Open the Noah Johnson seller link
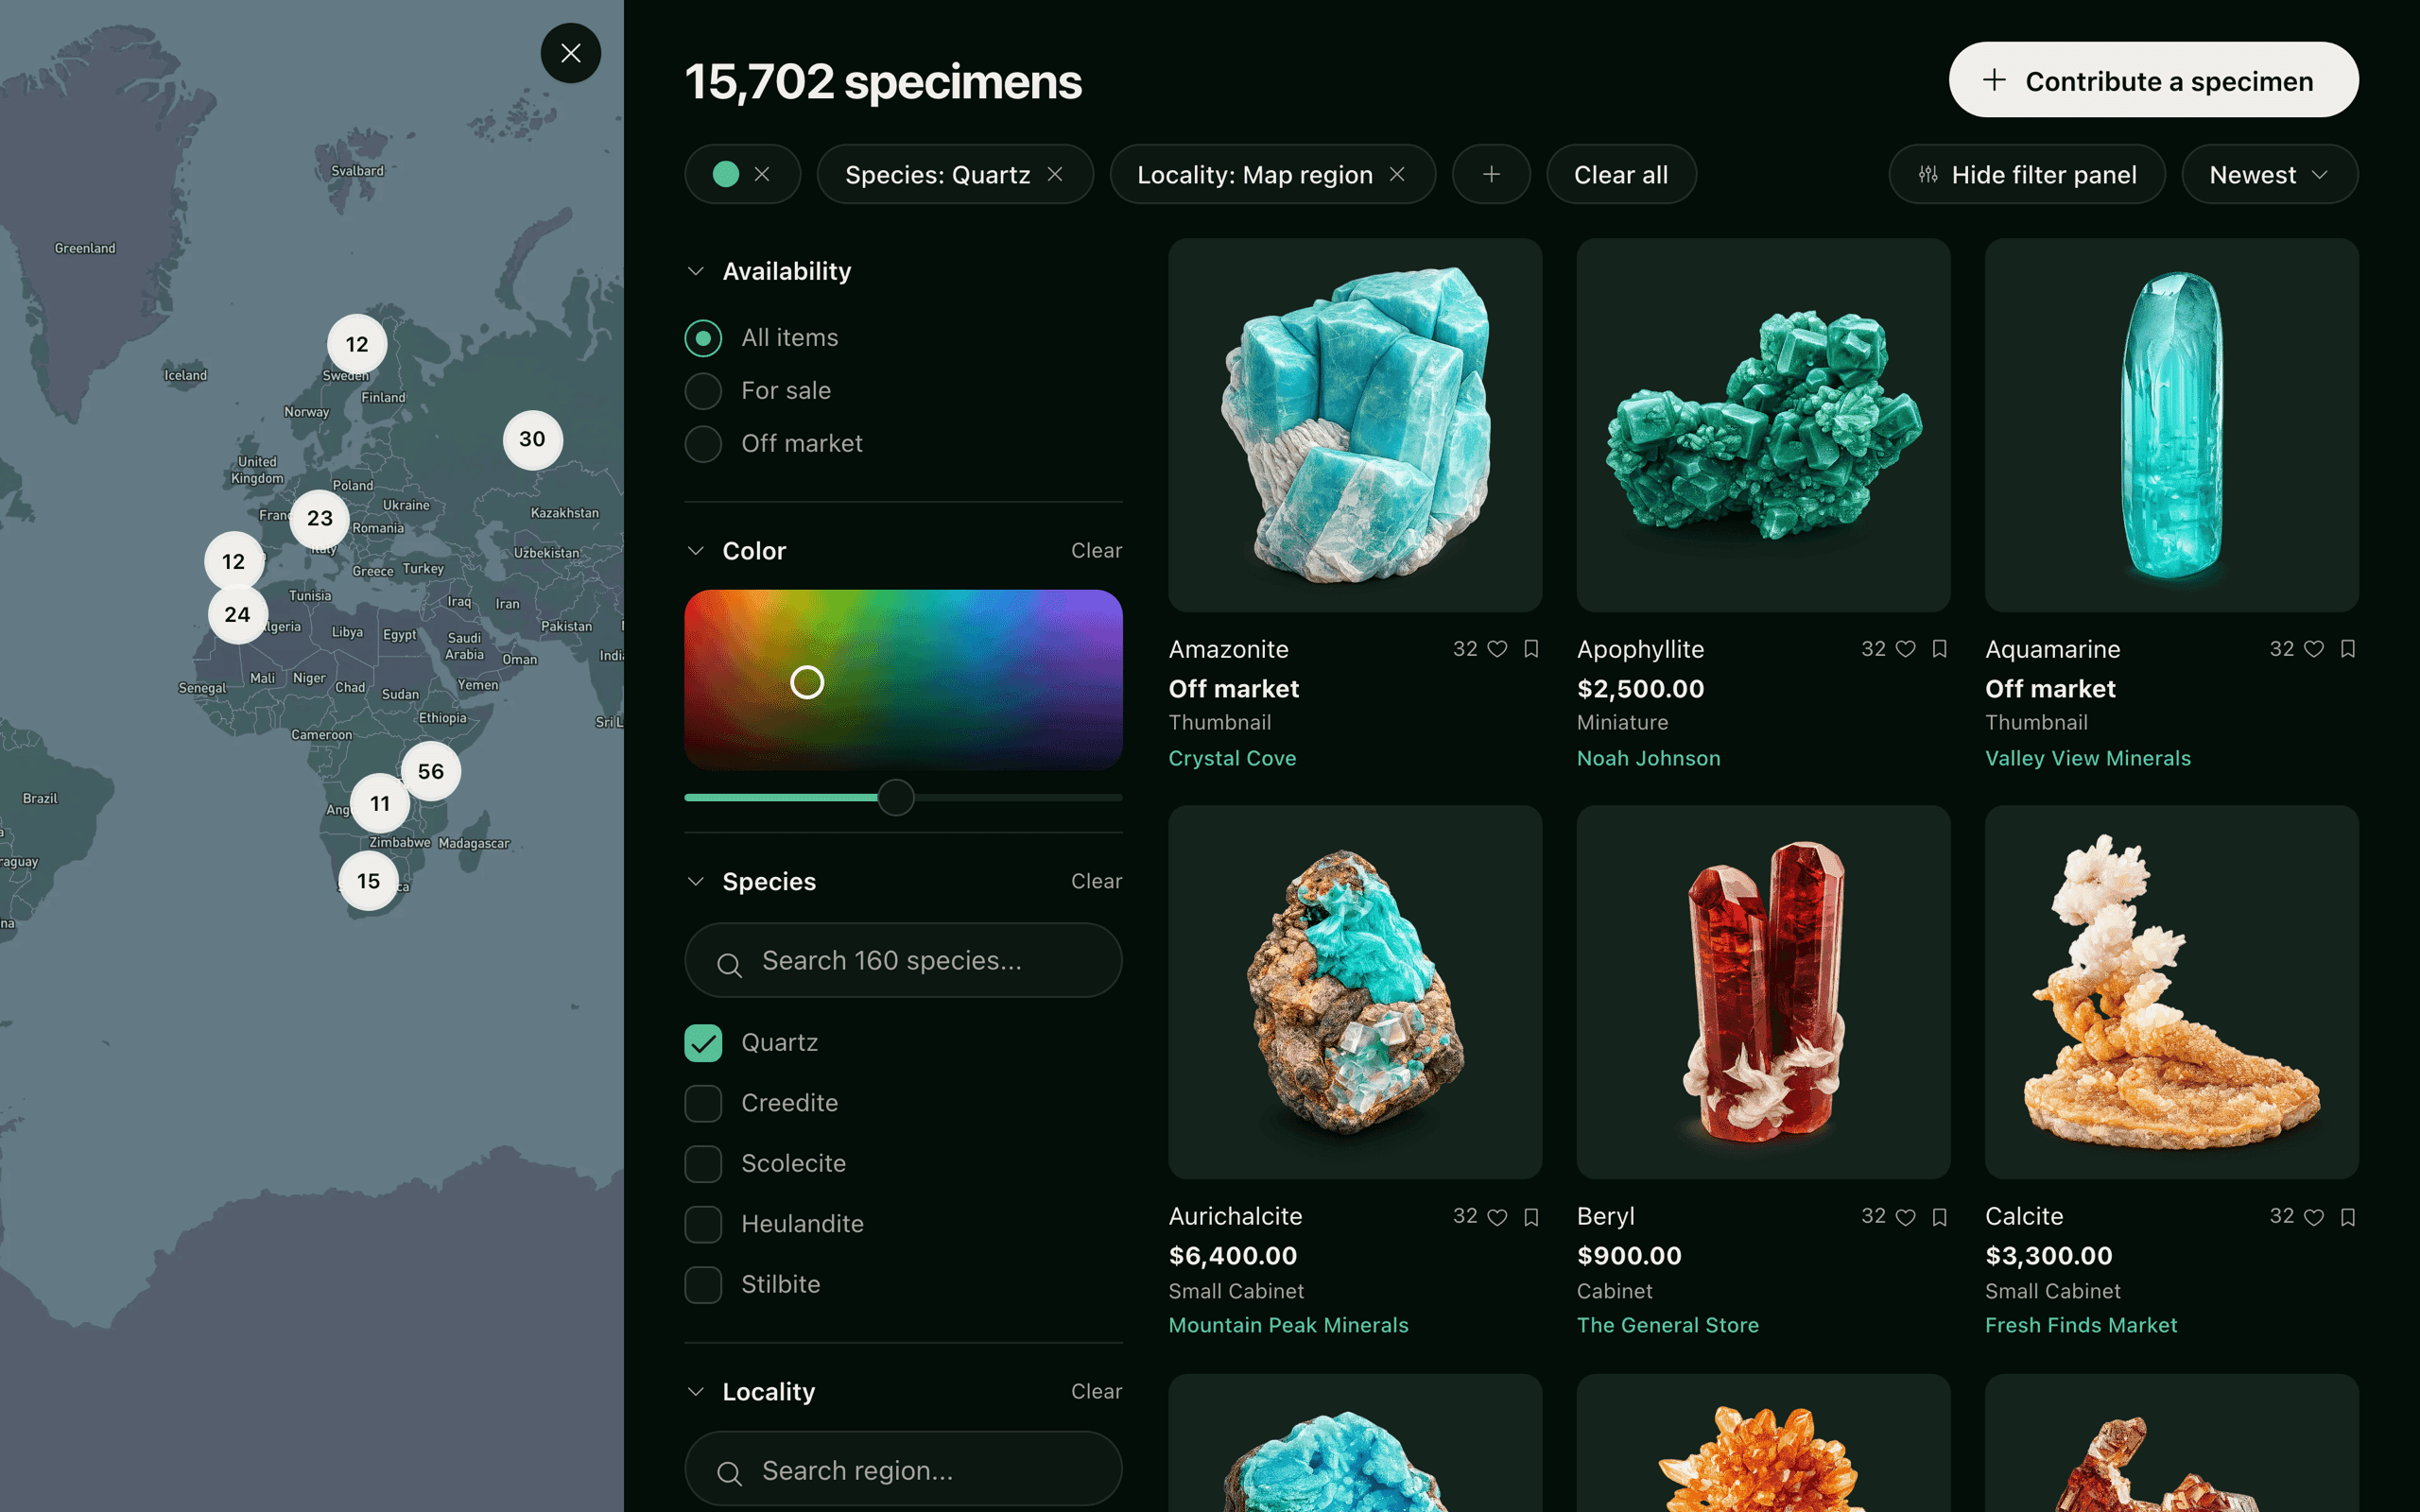The image size is (2420, 1512). [1648, 758]
